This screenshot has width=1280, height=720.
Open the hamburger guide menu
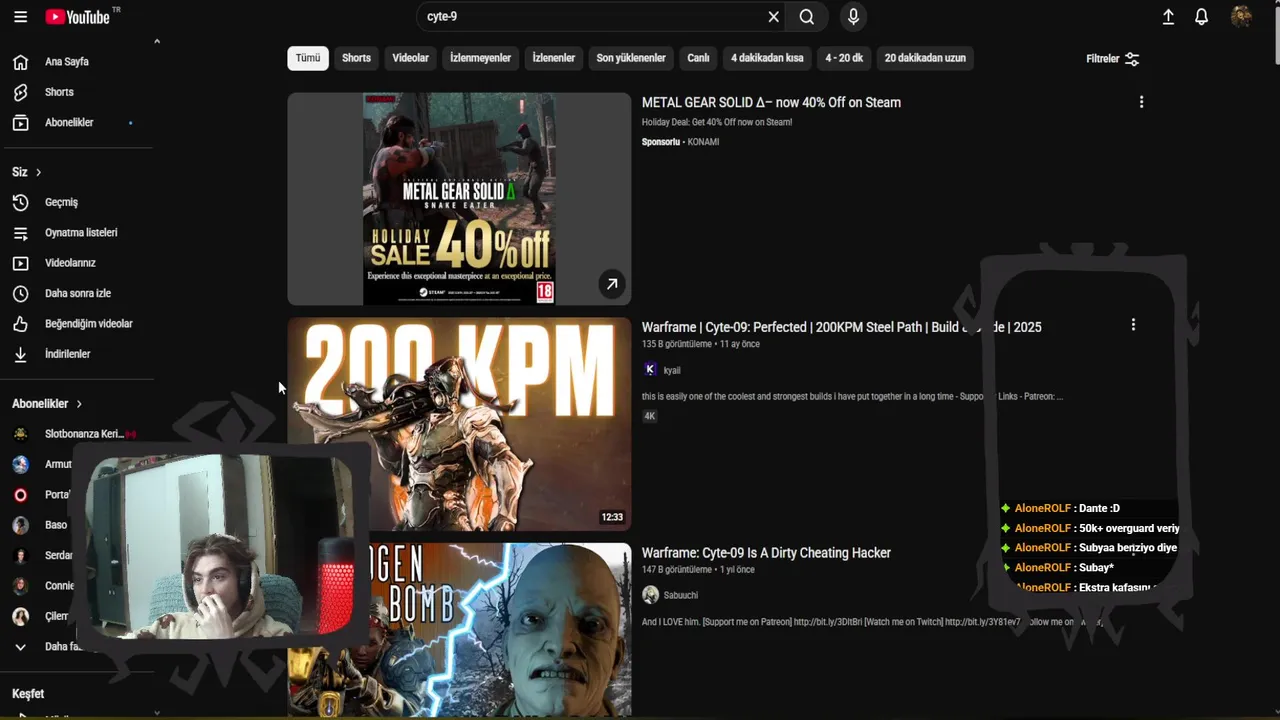[x=20, y=17]
